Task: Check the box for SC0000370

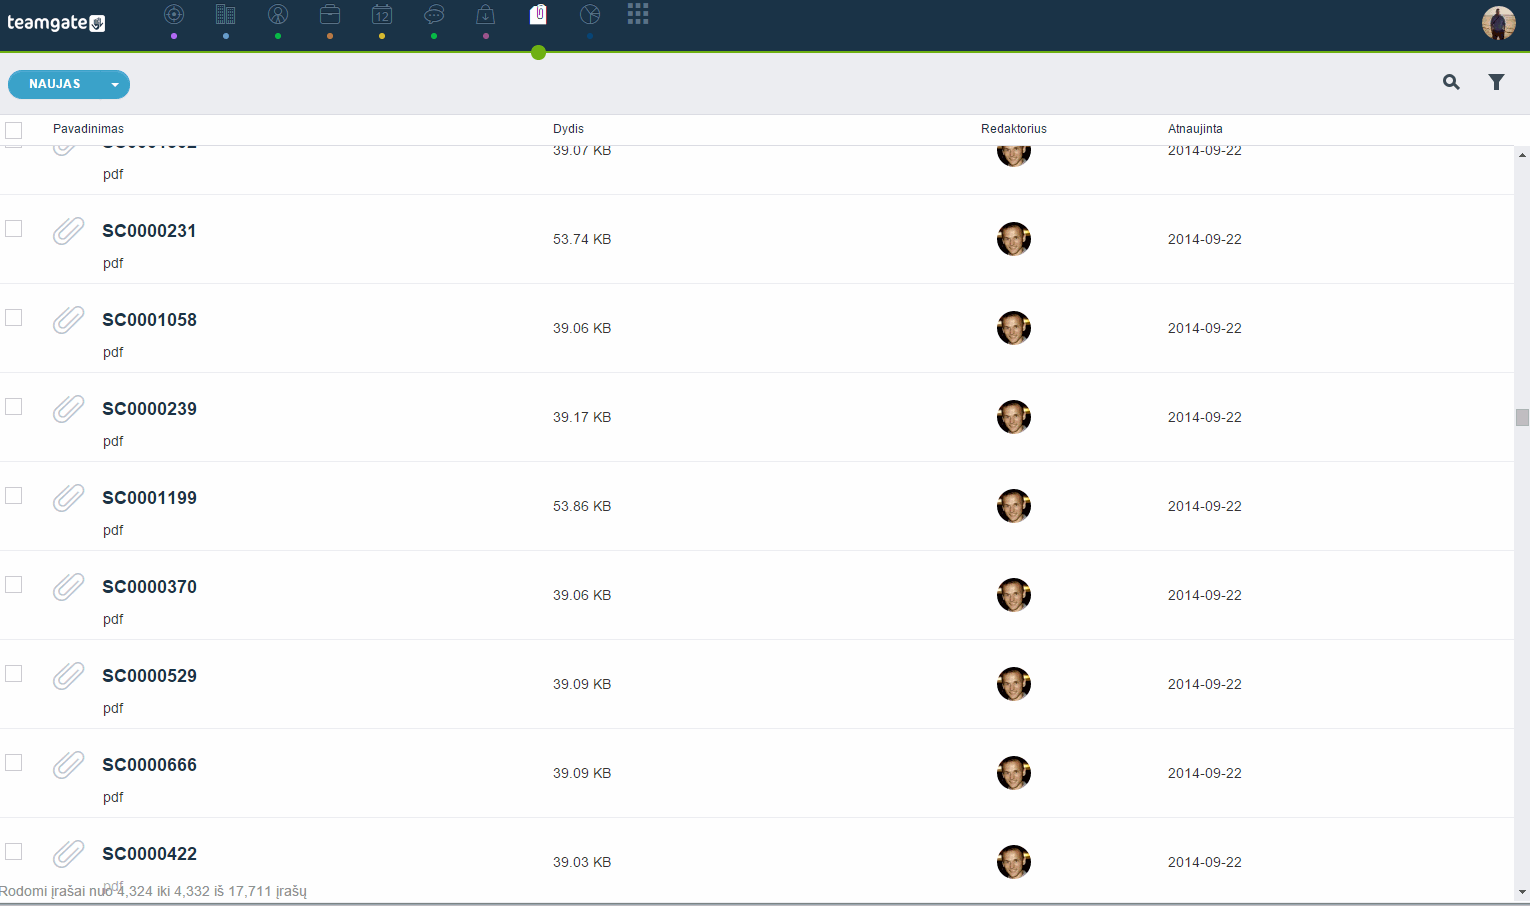Action: pyautogui.click(x=13, y=584)
